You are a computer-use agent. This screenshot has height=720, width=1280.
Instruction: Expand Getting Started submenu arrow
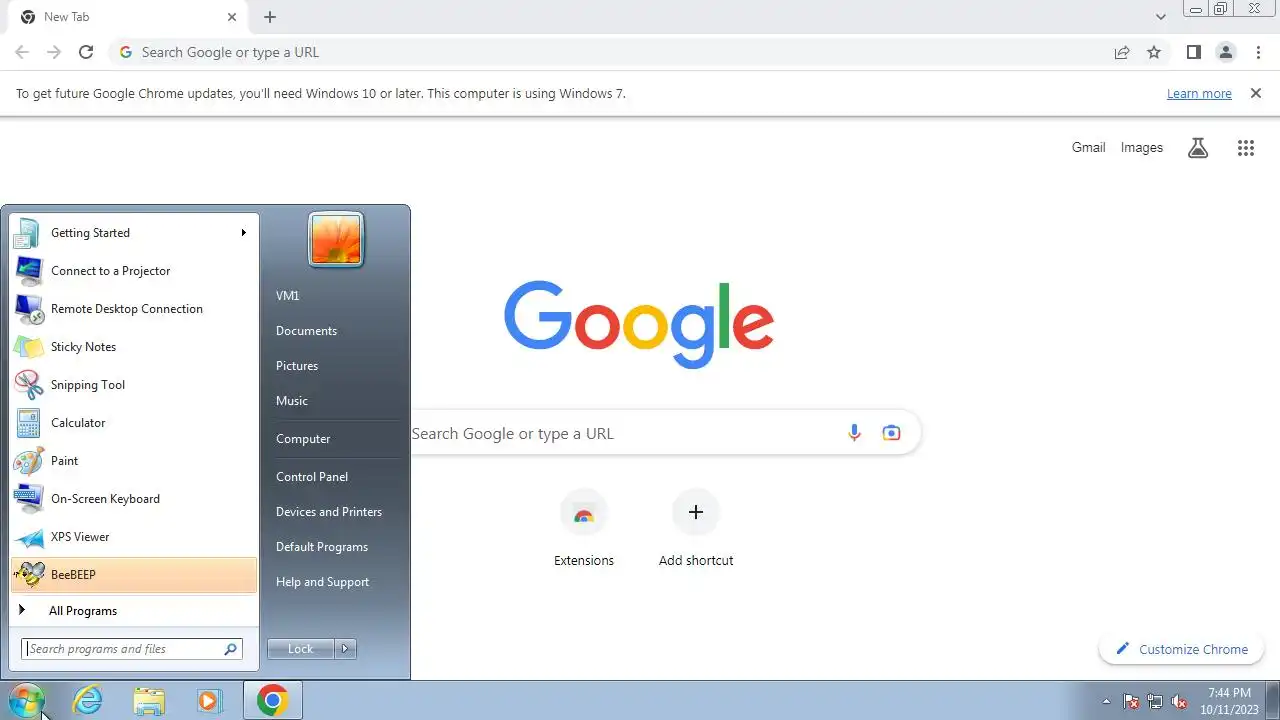click(243, 233)
